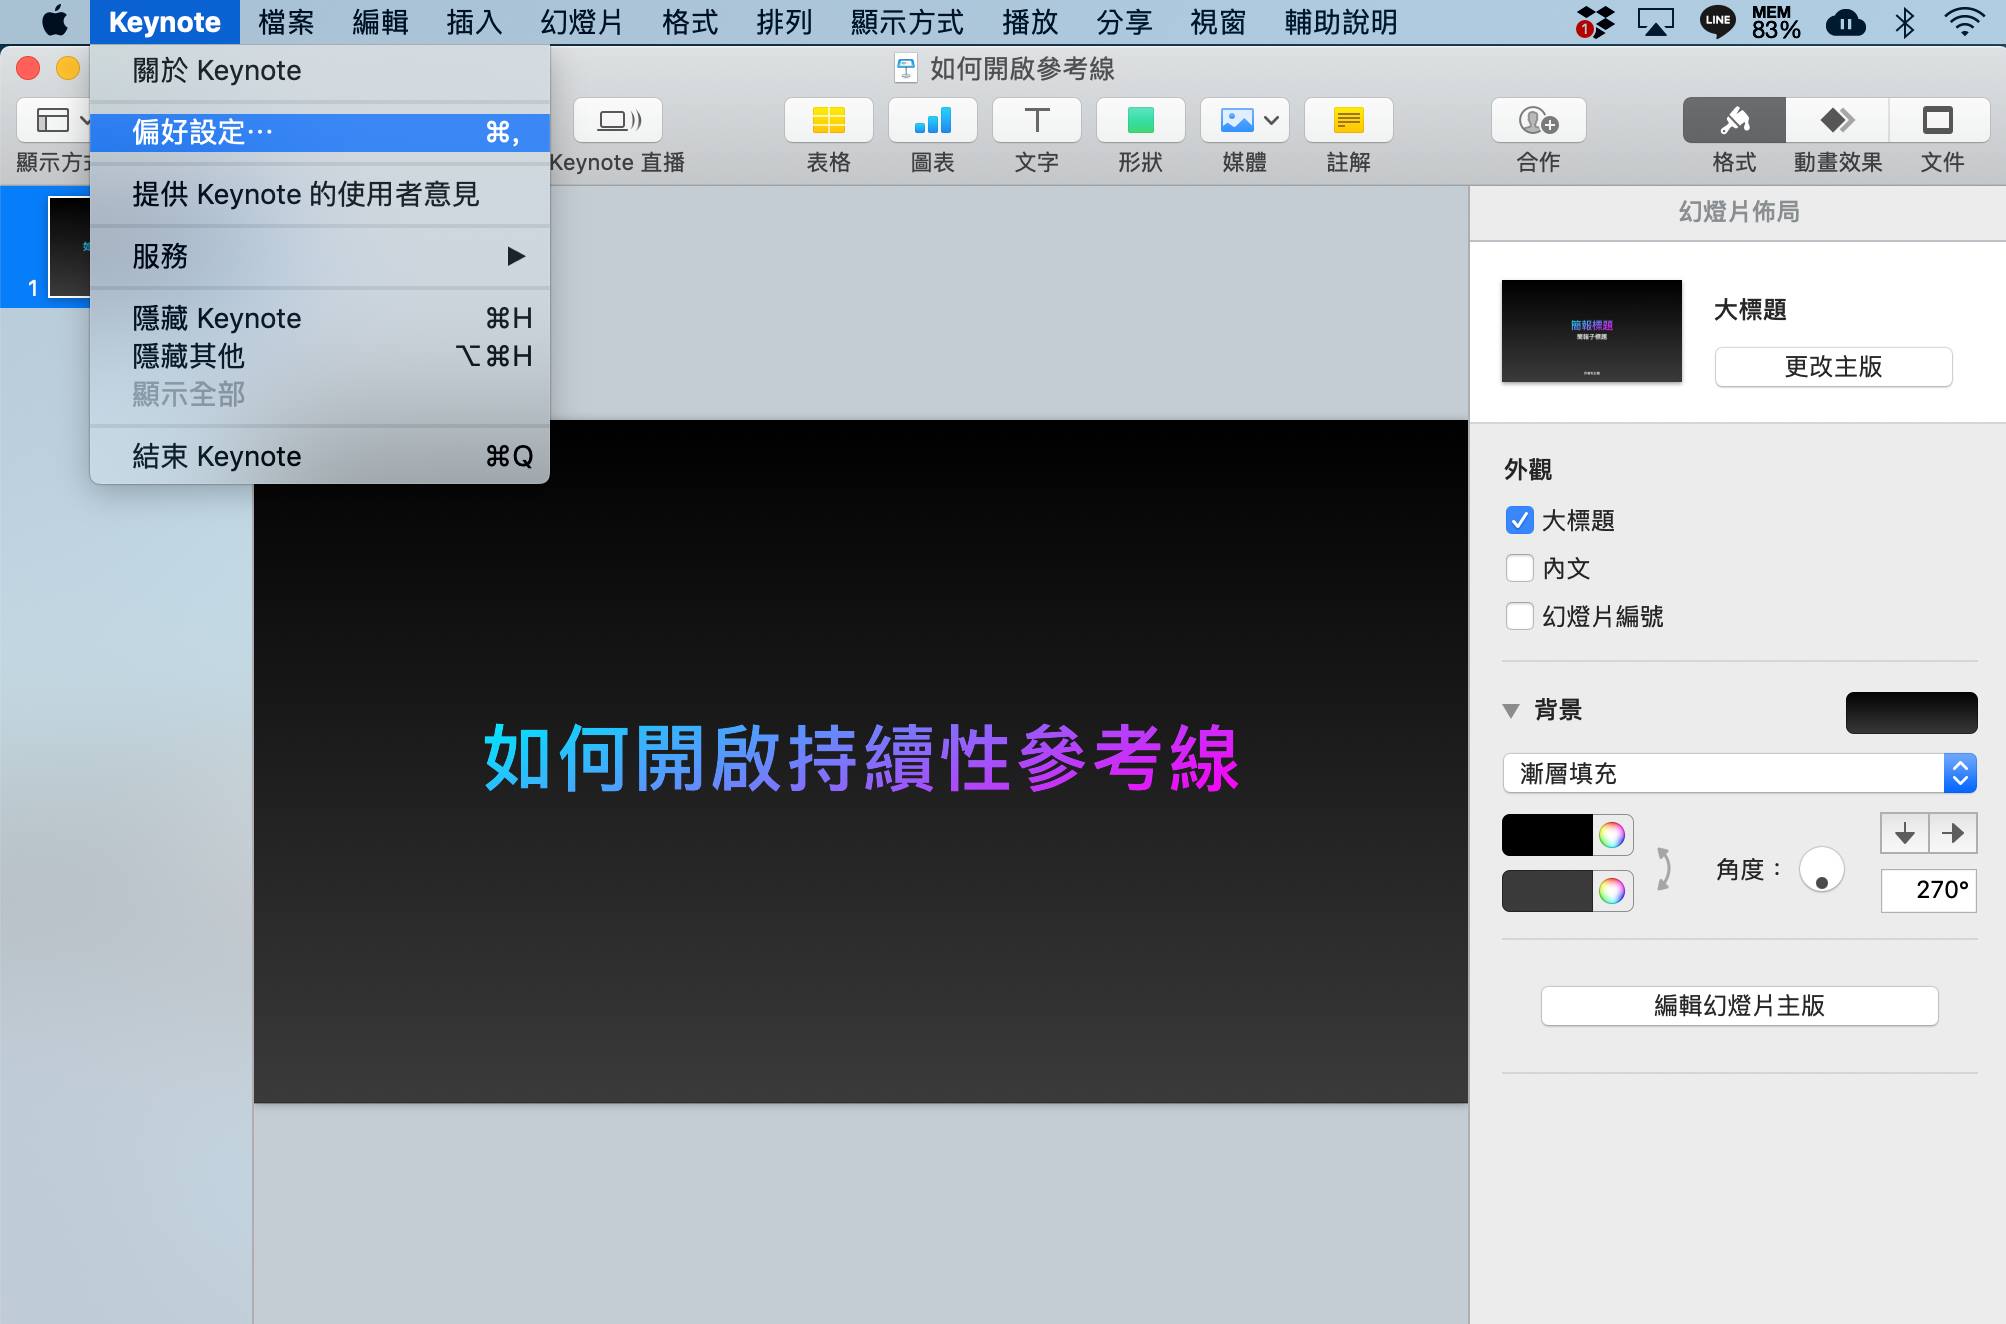The height and width of the screenshot is (1324, 2006).
Task: Enable the 內文 checkbox
Action: coord(1519,568)
